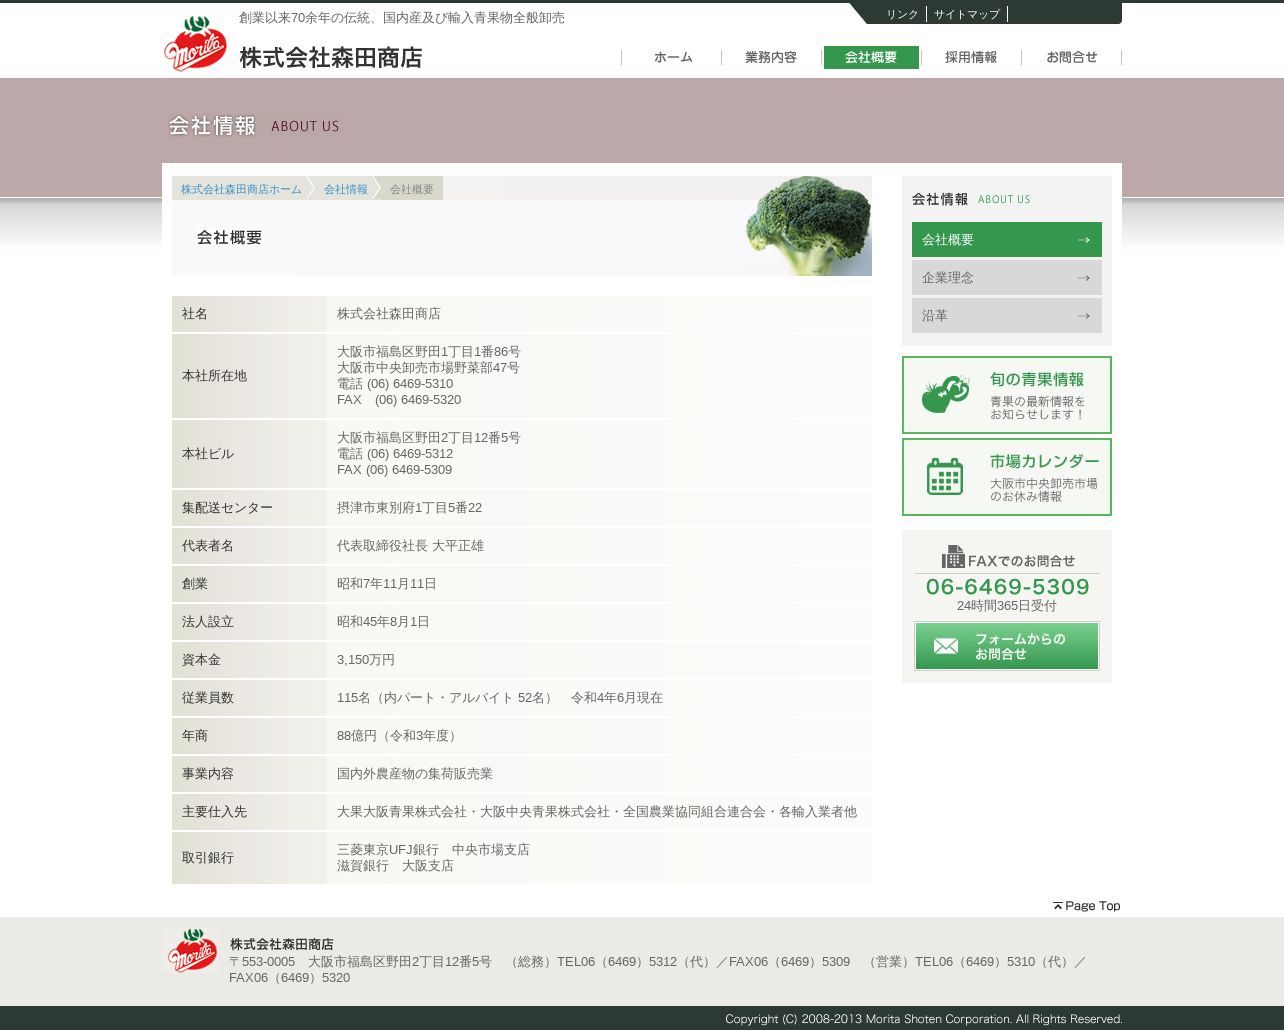
Task: Click the 会社概要 page heading
Action: coord(229,238)
